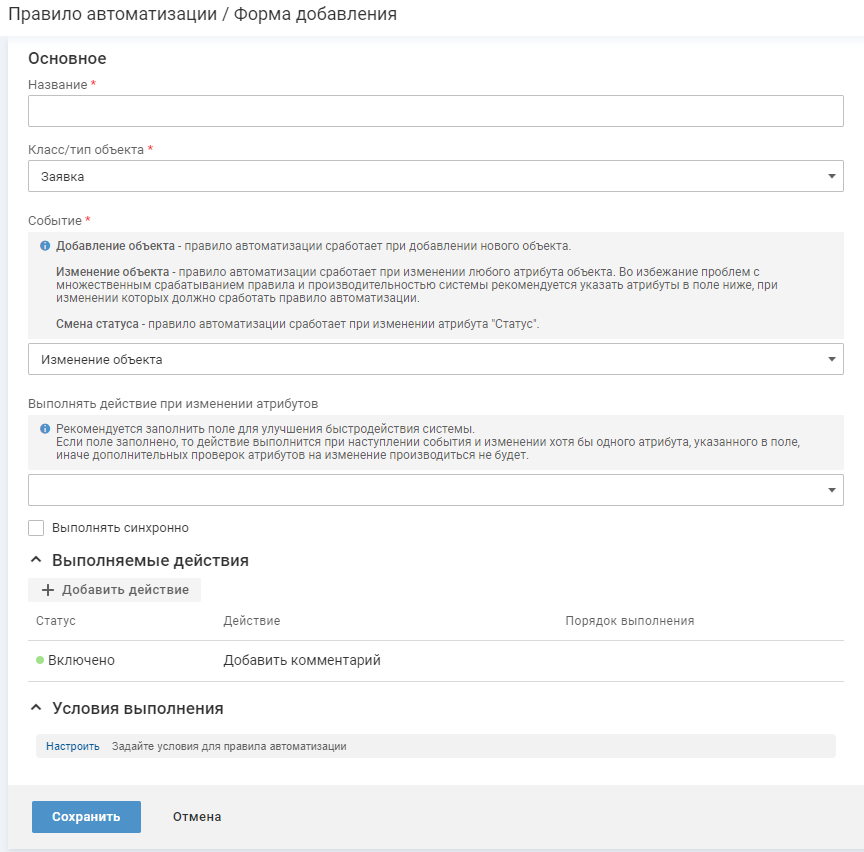
Task: Click the Добавить действие button
Action: tap(115, 590)
